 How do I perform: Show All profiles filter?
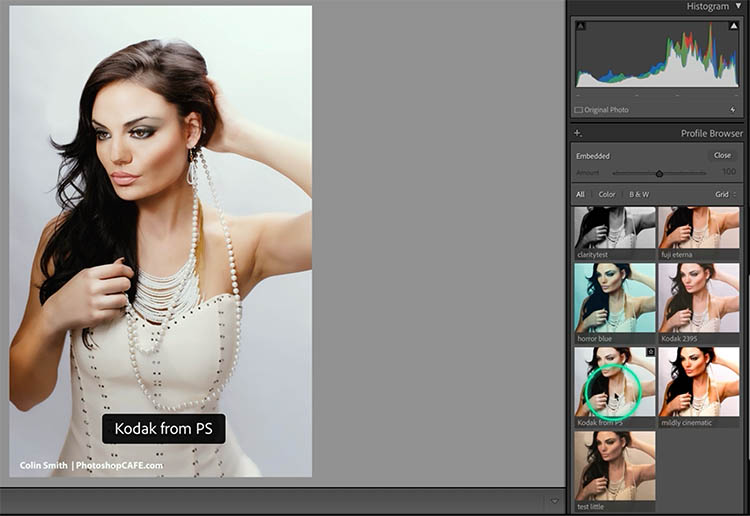coord(580,194)
